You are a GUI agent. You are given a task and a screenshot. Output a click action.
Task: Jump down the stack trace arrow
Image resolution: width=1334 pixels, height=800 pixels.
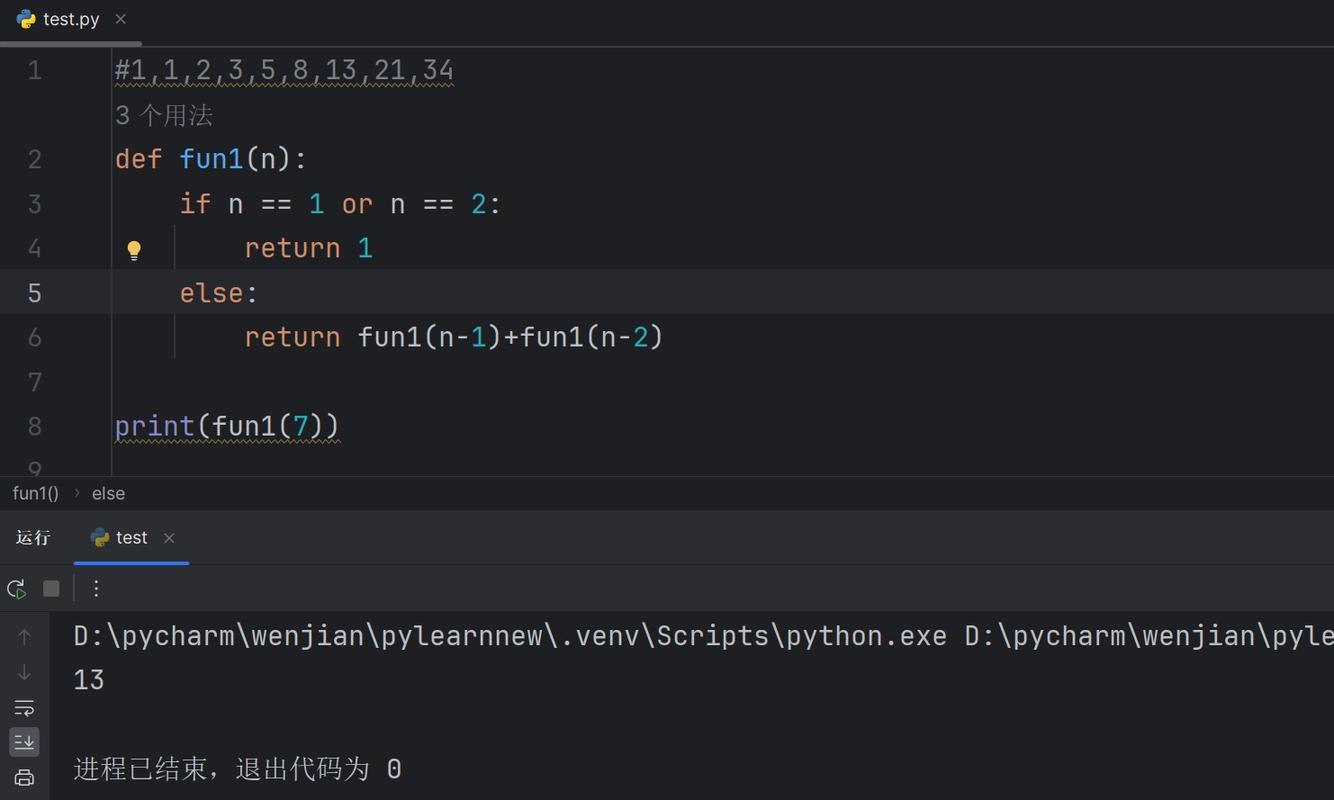click(x=24, y=672)
